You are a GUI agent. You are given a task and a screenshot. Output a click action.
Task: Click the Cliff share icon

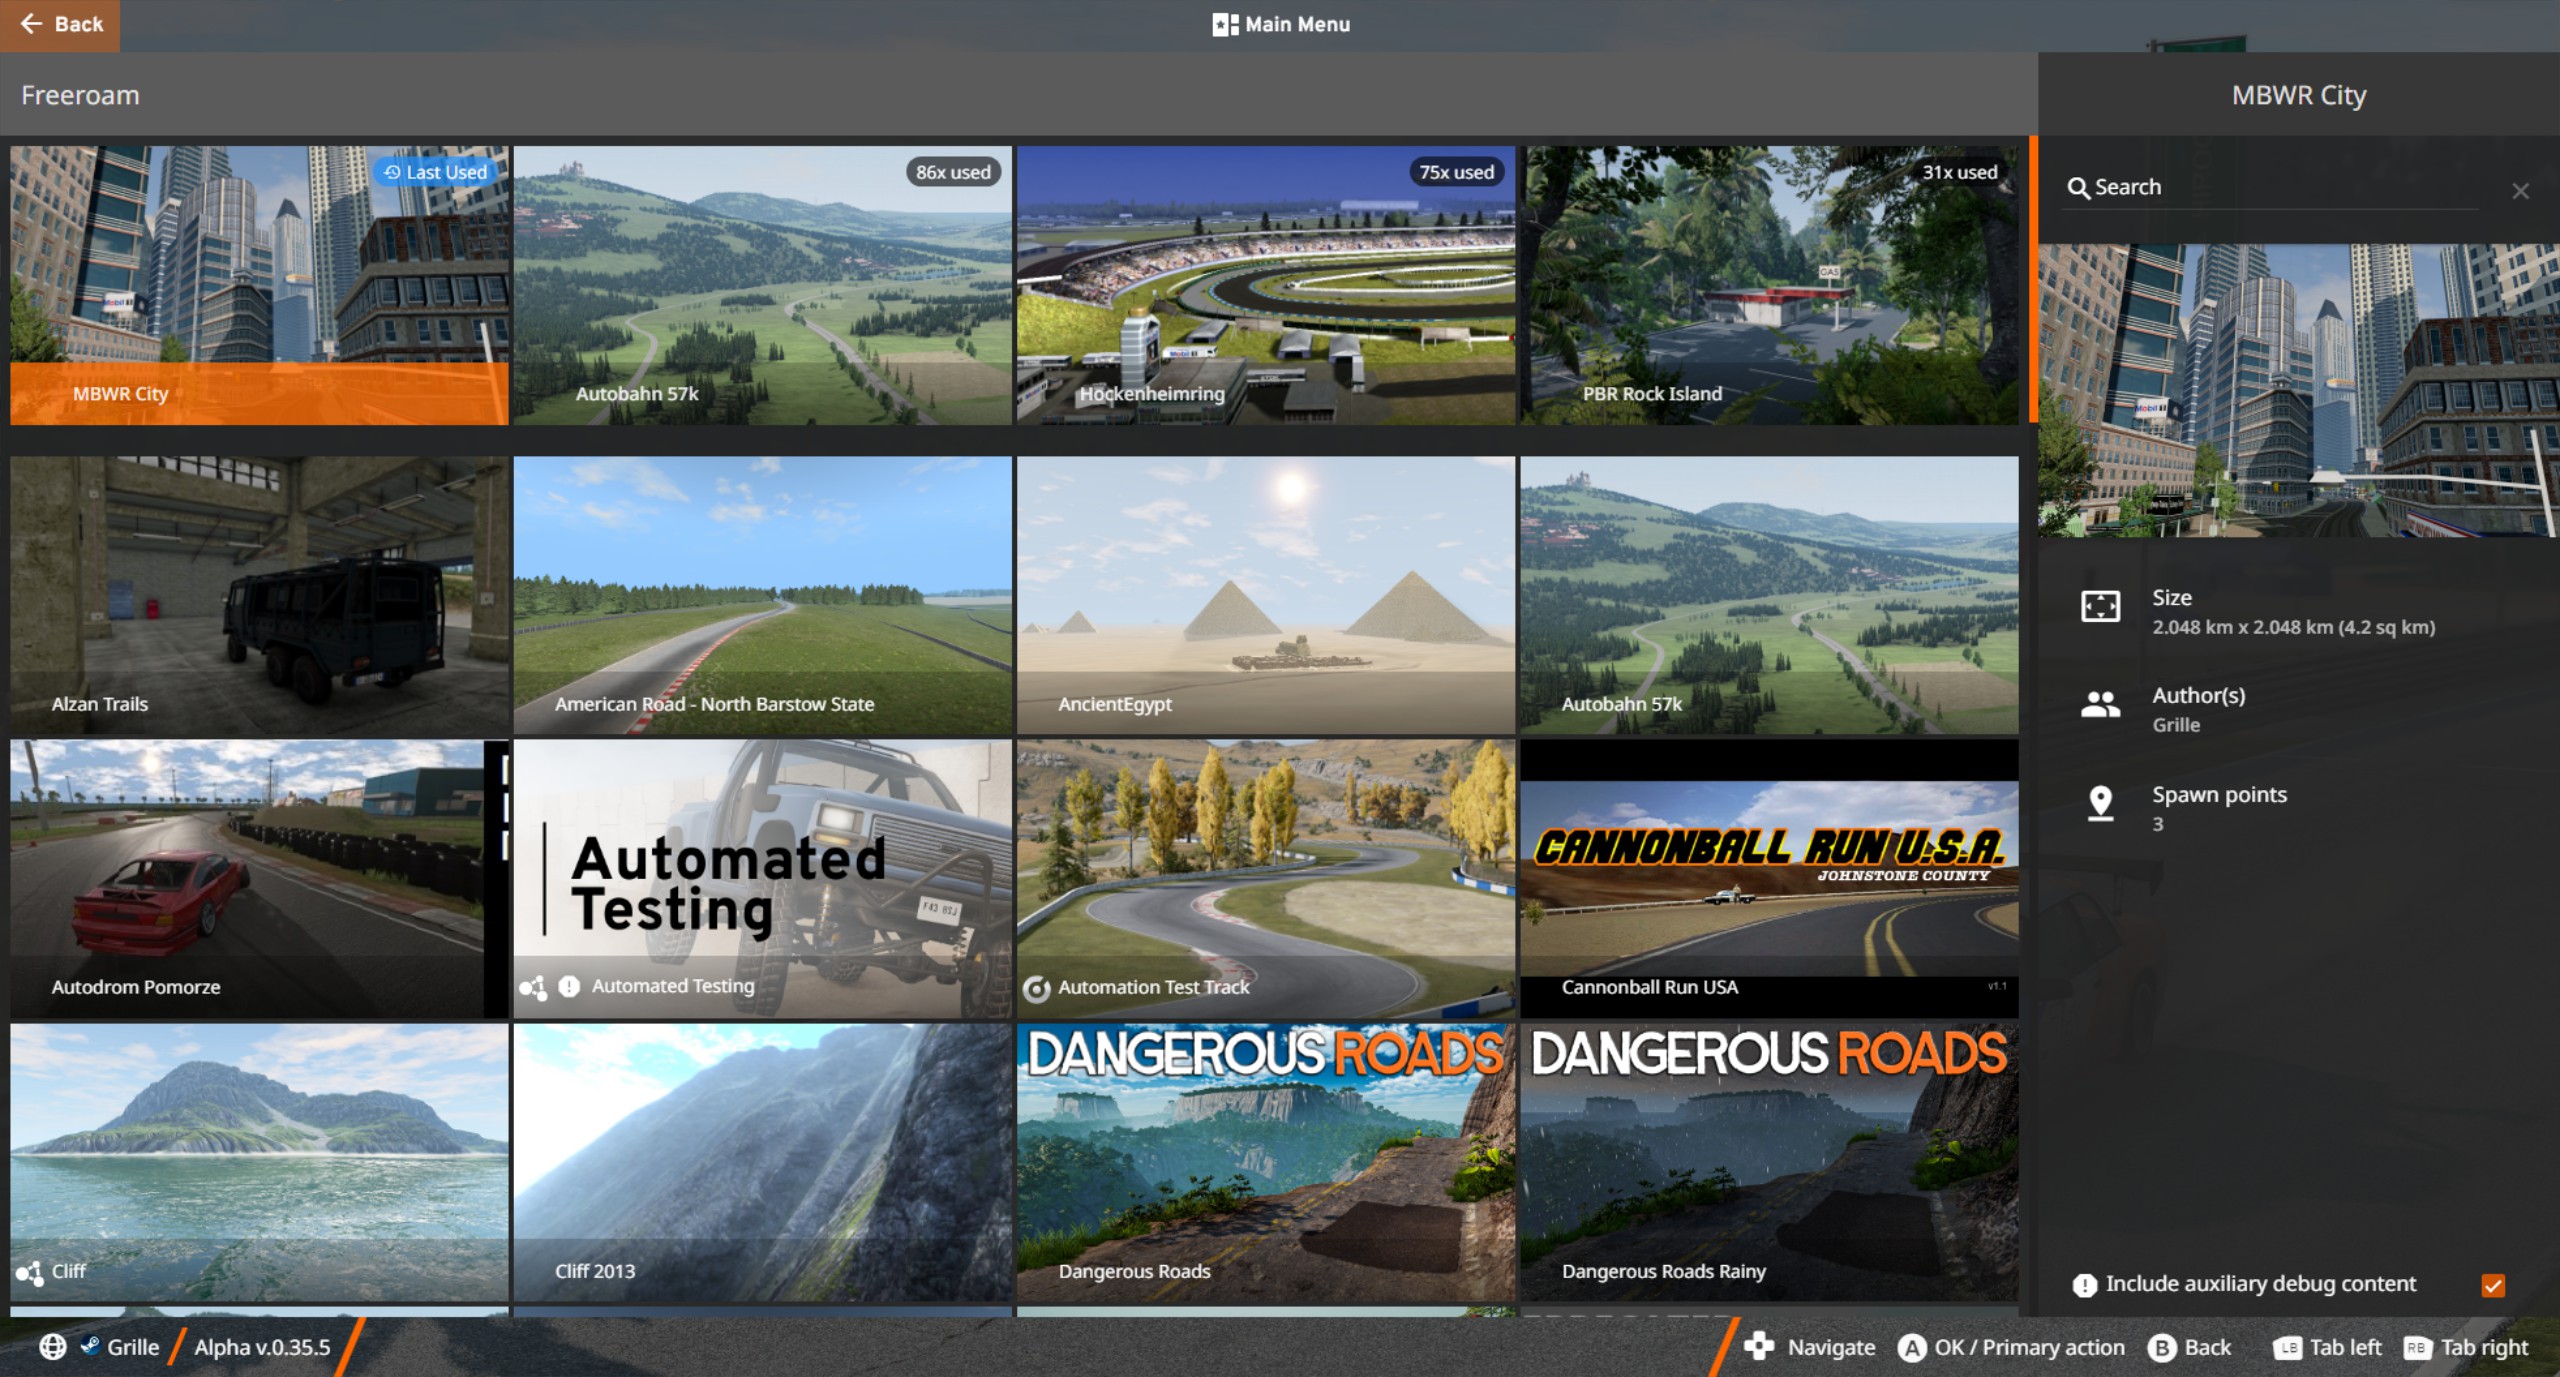pyautogui.click(x=30, y=1273)
